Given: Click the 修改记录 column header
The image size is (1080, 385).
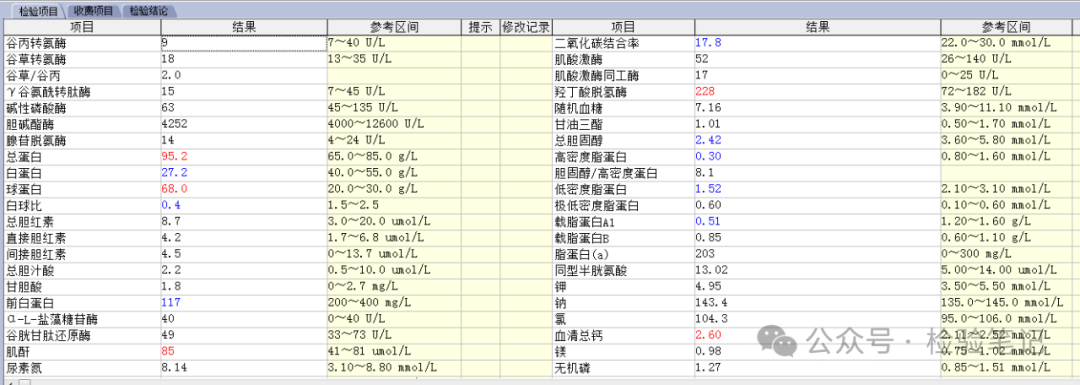Looking at the screenshot, I should [x=526, y=27].
